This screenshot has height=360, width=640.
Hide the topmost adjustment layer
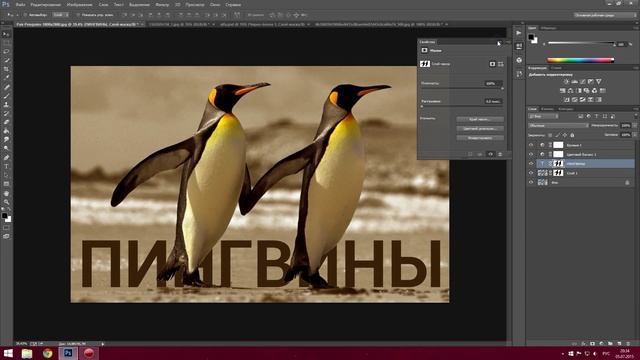pyautogui.click(x=531, y=145)
